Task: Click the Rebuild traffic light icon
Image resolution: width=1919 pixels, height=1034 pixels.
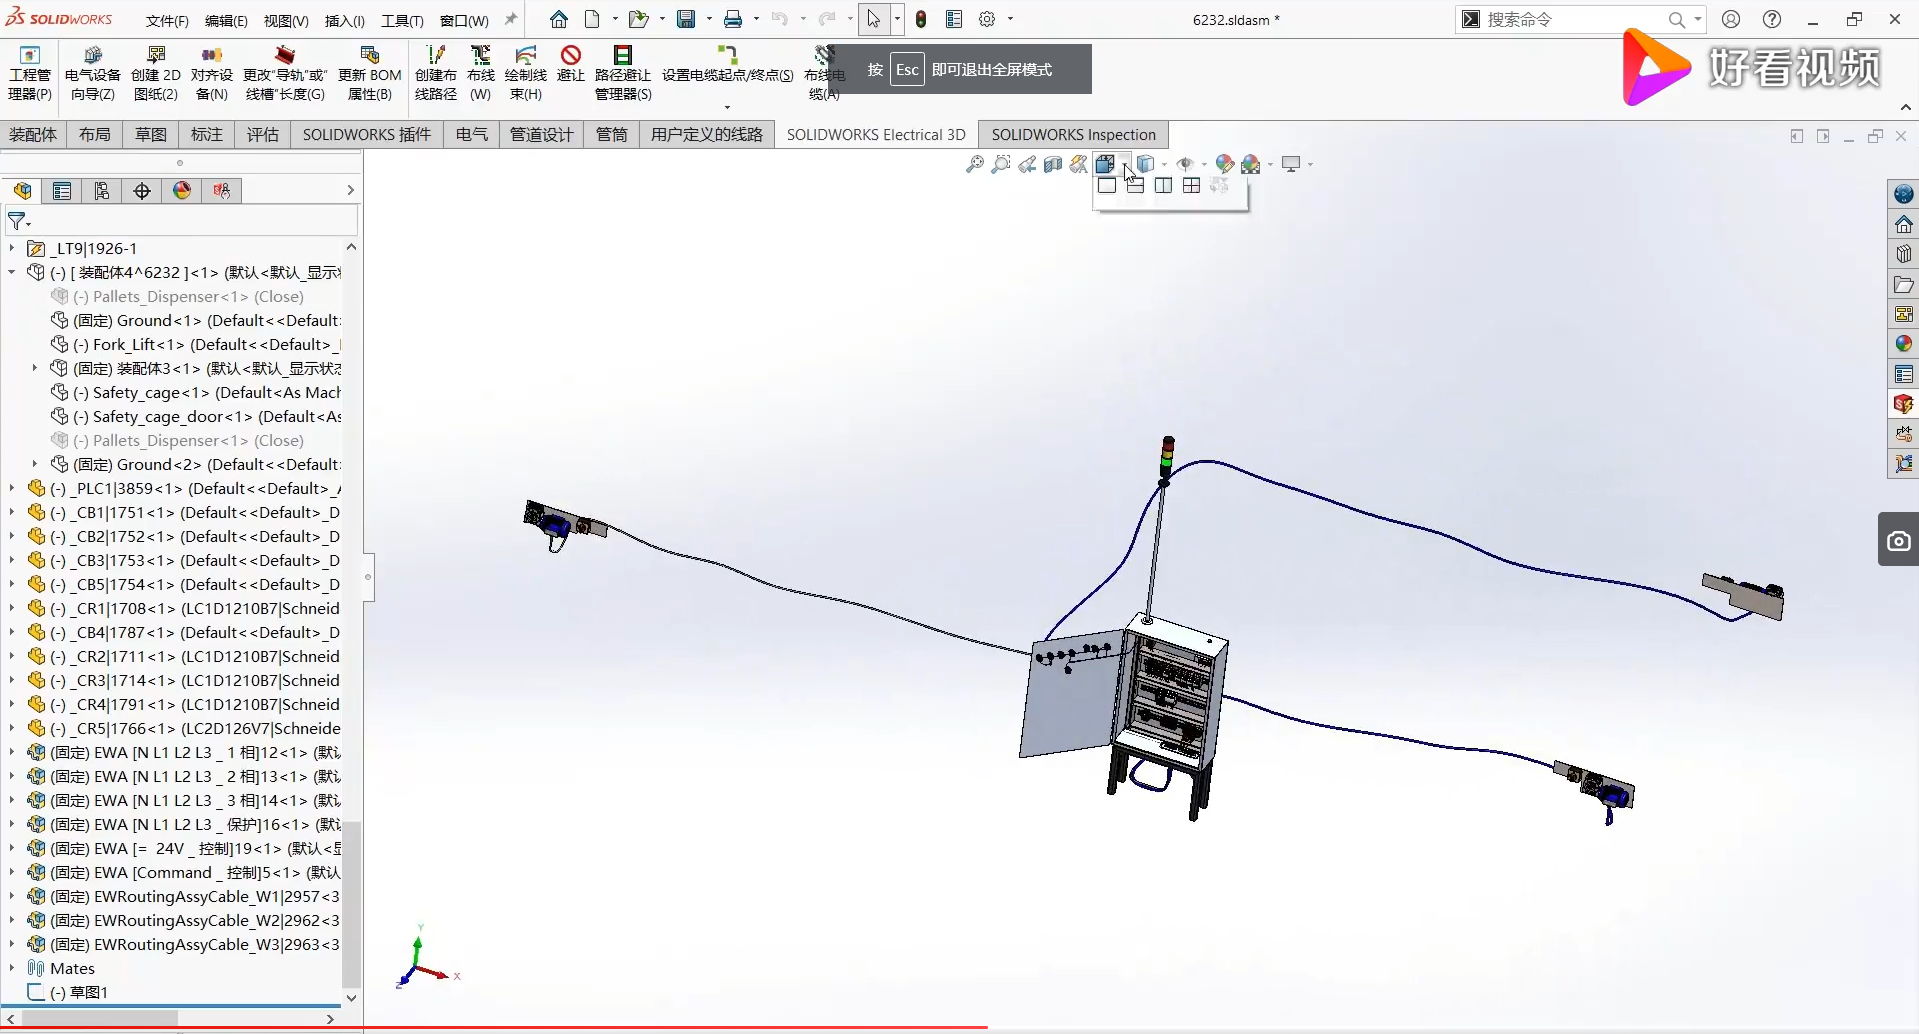Action: (x=921, y=19)
